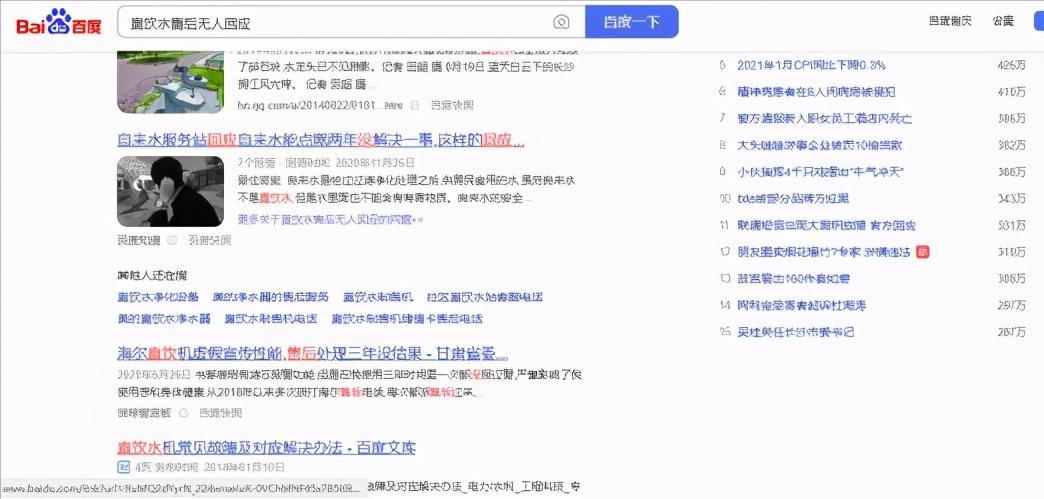Open the hot search item ranked 14

(802, 305)
